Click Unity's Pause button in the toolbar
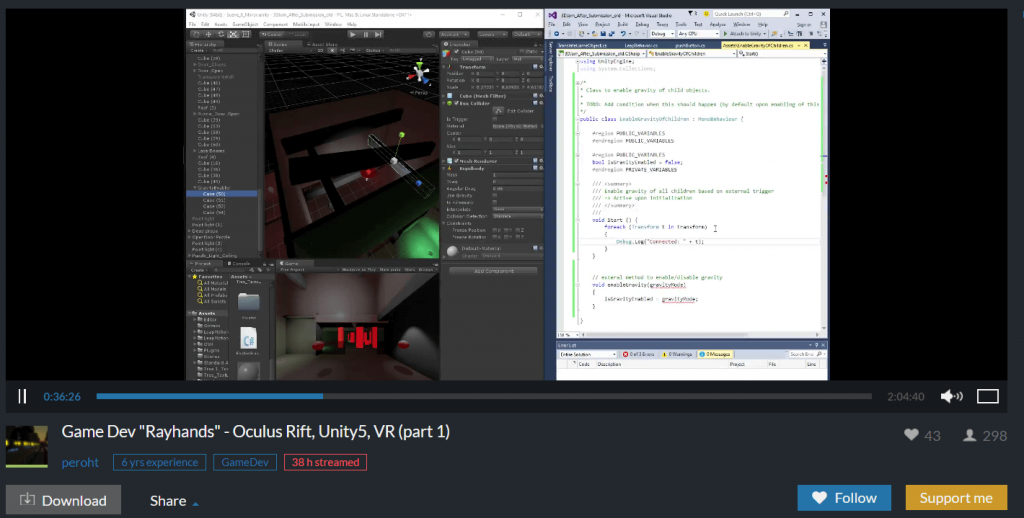 366,34
